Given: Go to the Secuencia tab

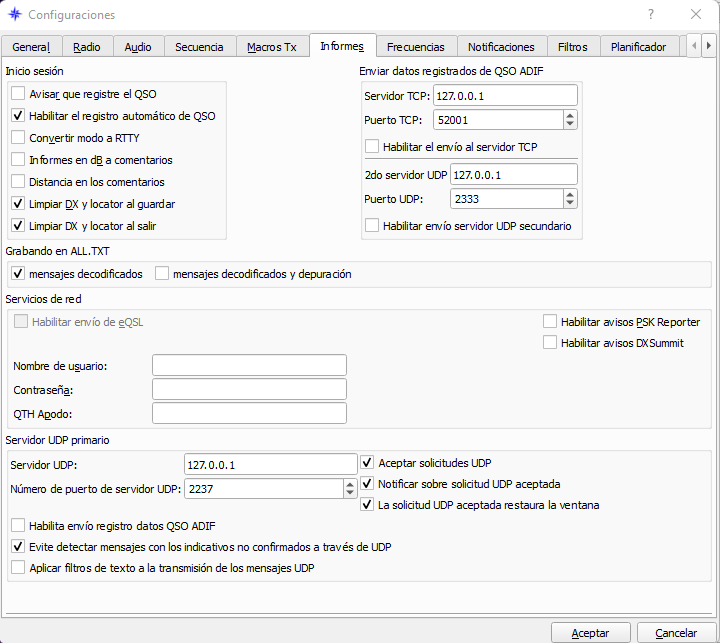Looking at the screenshot, I should [x=199, y=47].
